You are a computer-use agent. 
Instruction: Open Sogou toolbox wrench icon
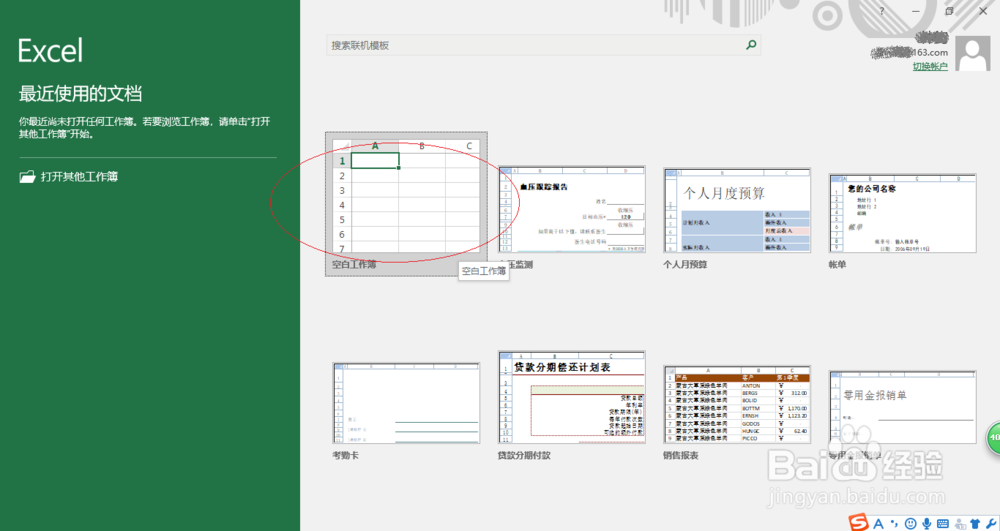pos(991,523)
